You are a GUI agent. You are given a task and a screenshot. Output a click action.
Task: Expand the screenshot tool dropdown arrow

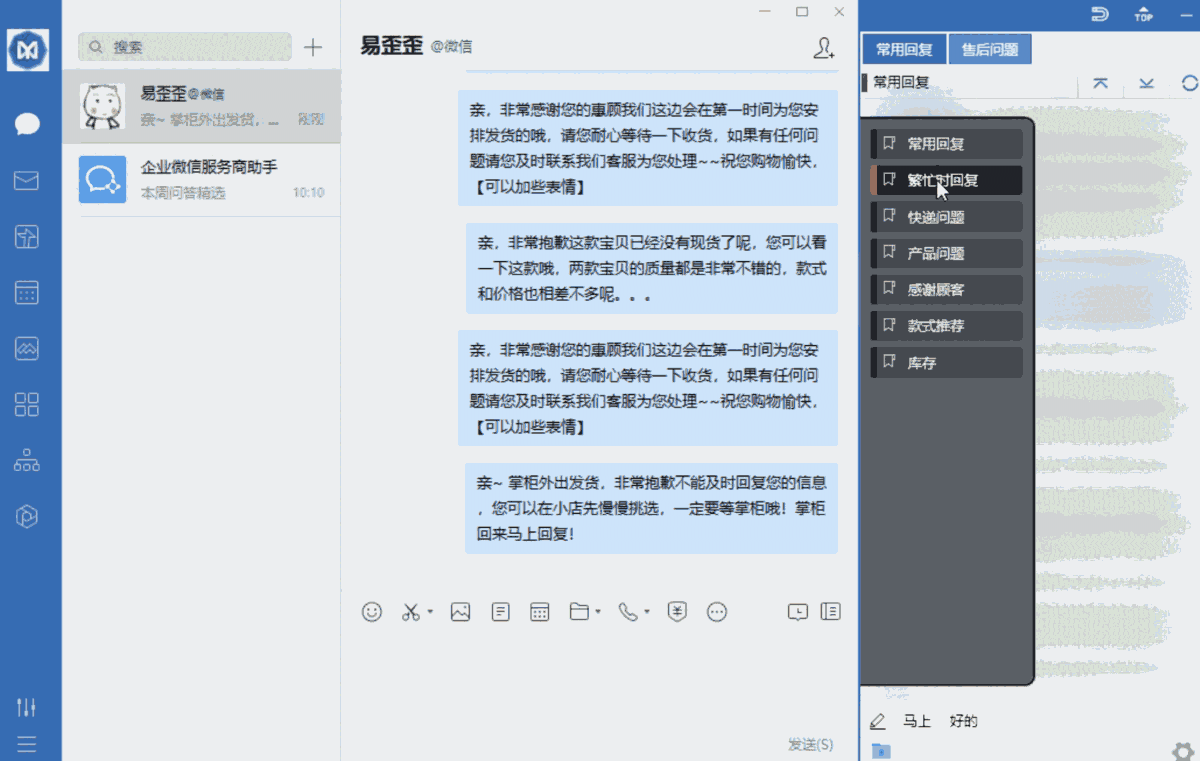pos(430,614)
